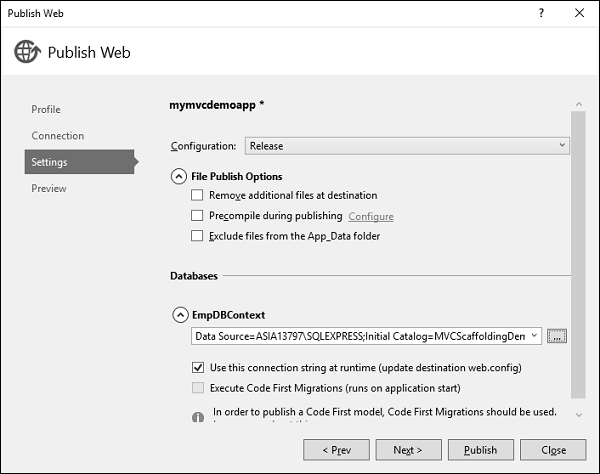Check Precompile during publishing option
Viewport: 600px width, 474px height.
(197, 215)
